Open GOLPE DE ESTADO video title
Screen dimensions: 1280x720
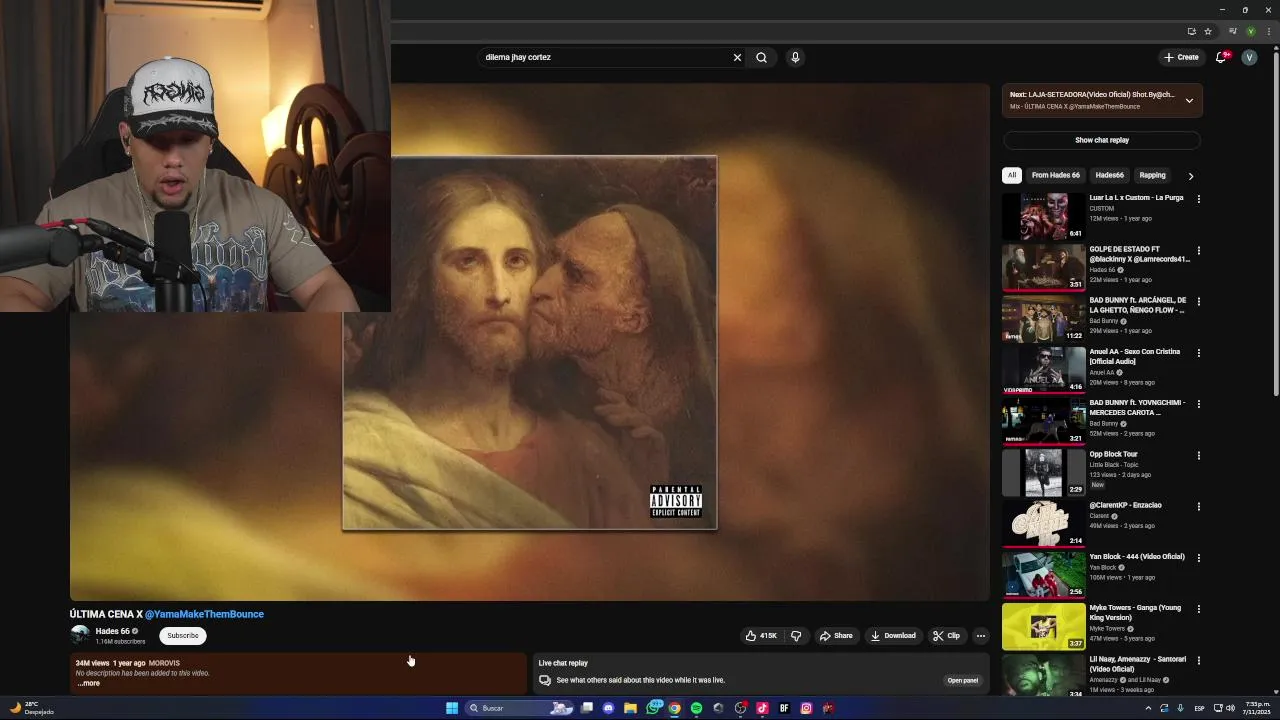[1139, 254]
